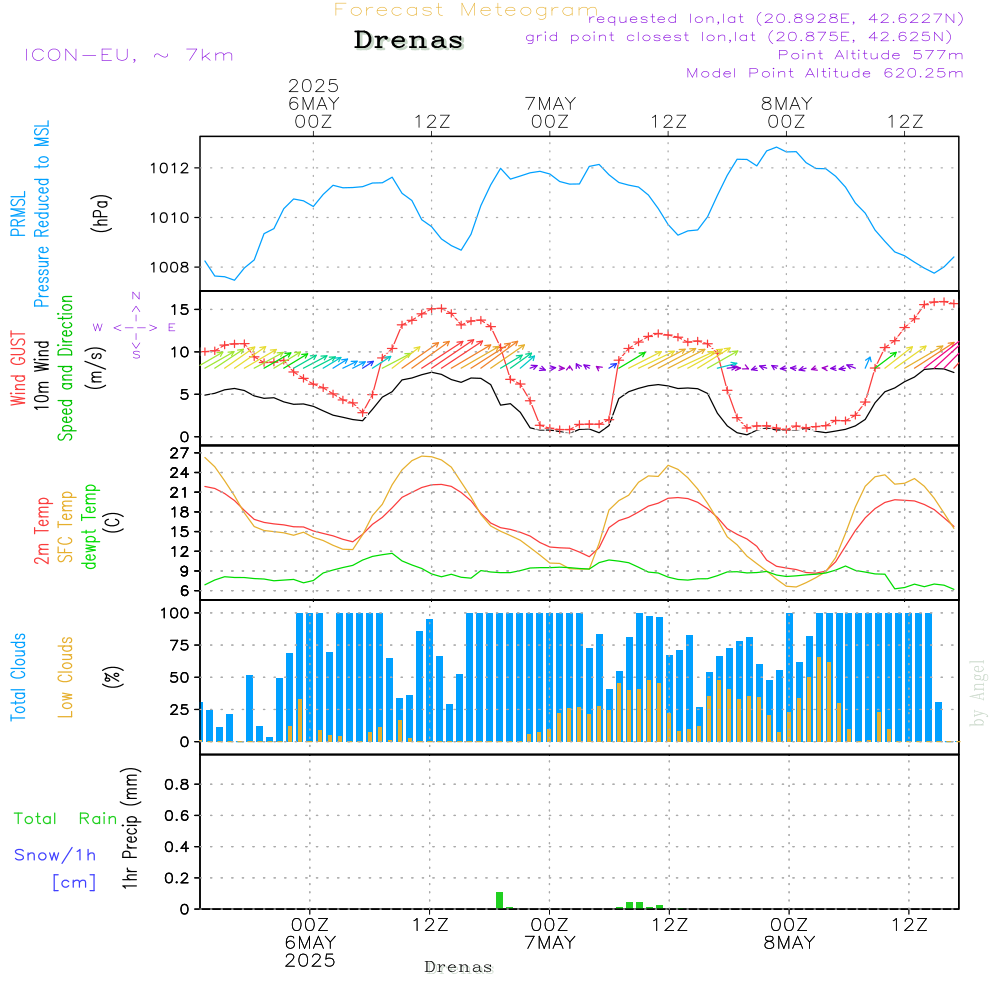Click the bold 'Drenas' title above the charts
The height and width of the screenshot is (1000, 1000).
409,40
